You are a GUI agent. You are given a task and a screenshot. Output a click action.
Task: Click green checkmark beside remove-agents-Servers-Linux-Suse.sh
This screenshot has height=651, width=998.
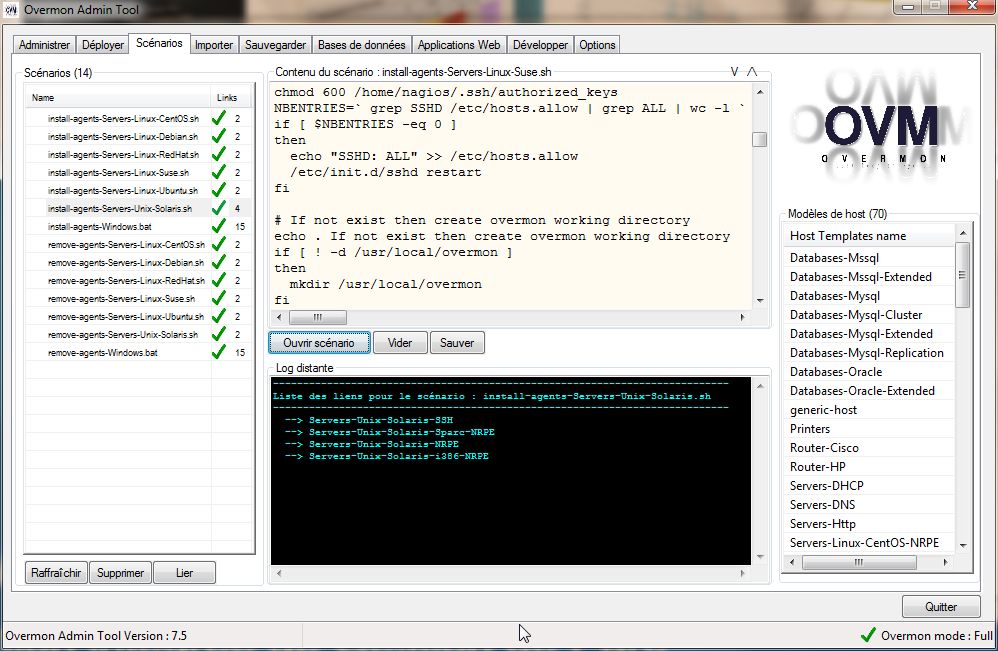[219, 299]
